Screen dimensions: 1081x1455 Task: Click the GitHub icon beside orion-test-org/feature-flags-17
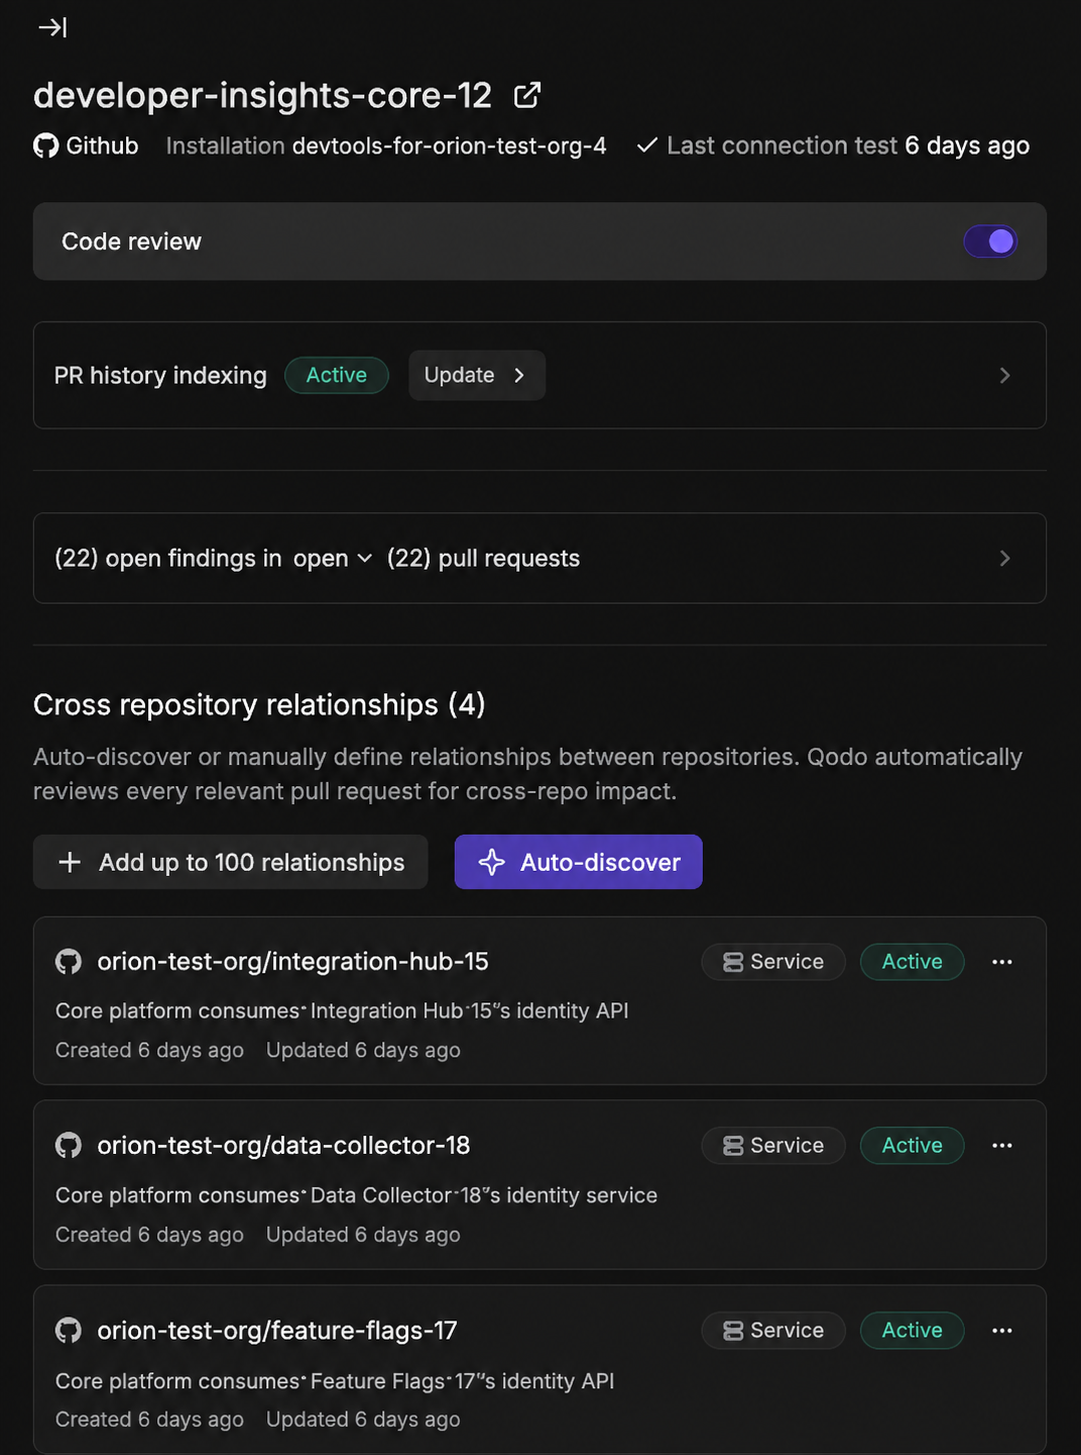68,1331
